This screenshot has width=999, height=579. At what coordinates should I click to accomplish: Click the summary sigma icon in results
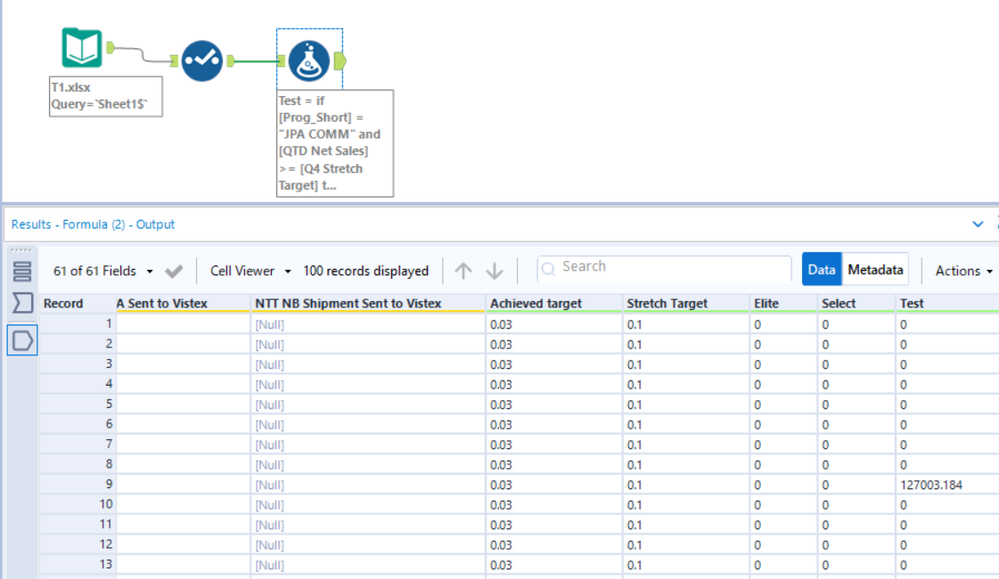pos(22,304)
